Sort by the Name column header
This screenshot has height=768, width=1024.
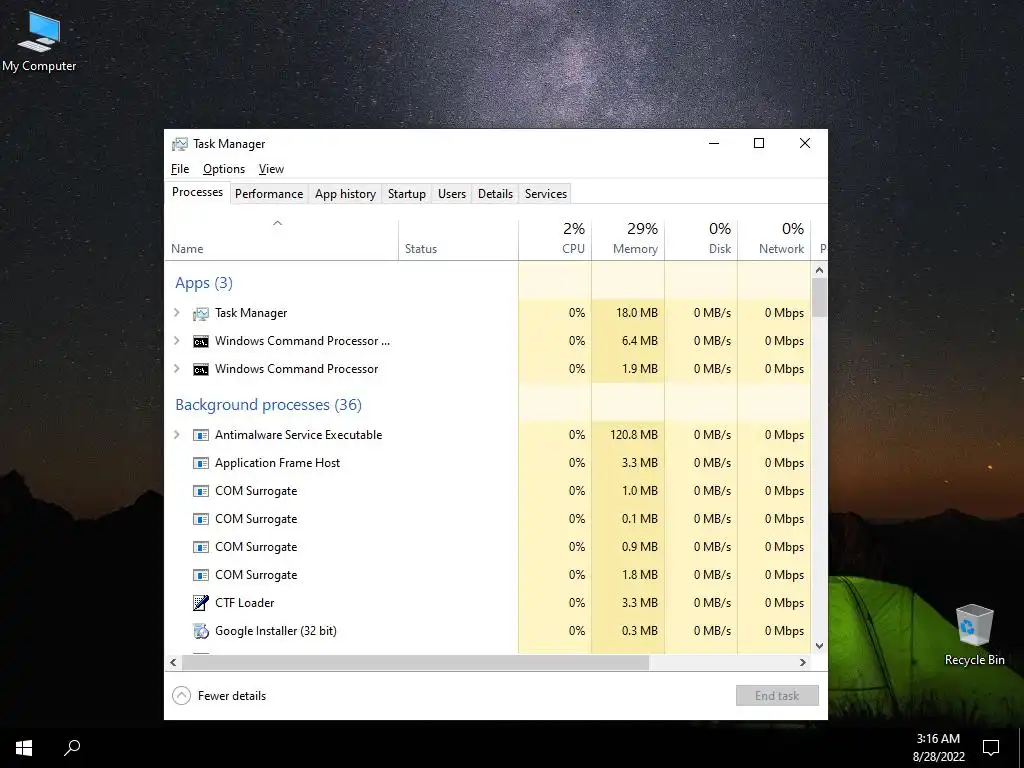281,239
